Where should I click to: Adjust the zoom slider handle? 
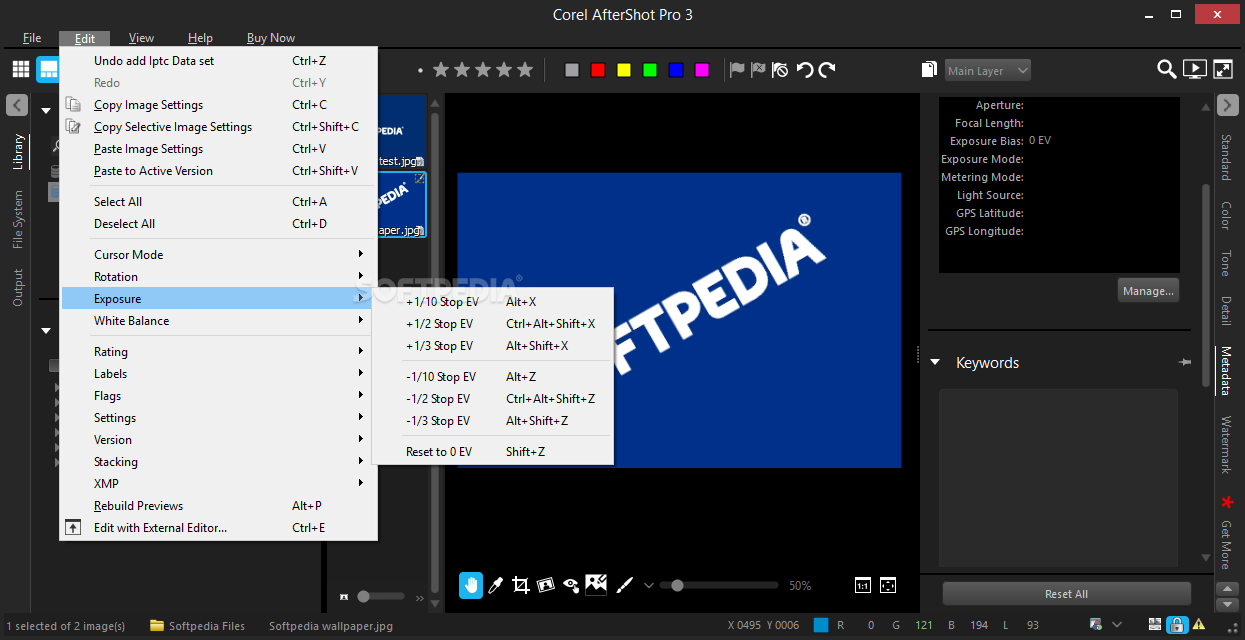[677, 585]
